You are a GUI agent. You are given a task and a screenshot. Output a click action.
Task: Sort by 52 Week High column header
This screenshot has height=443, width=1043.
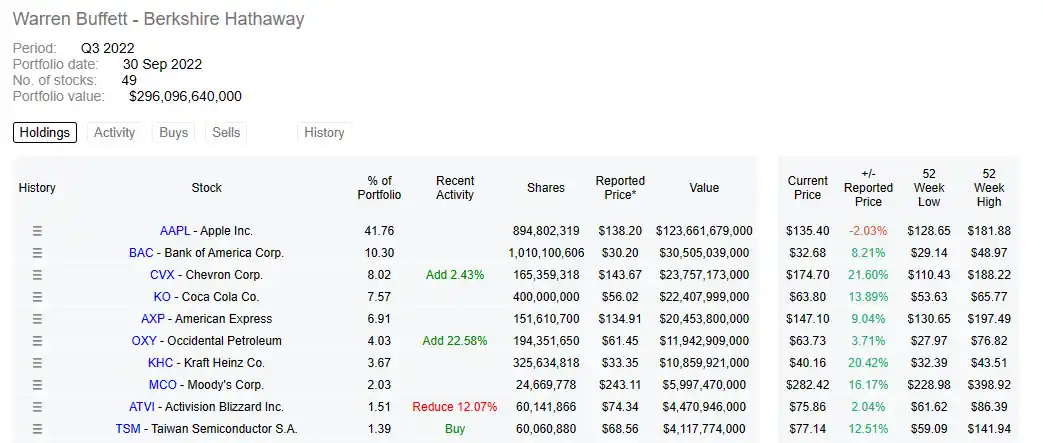coord(989,188)
